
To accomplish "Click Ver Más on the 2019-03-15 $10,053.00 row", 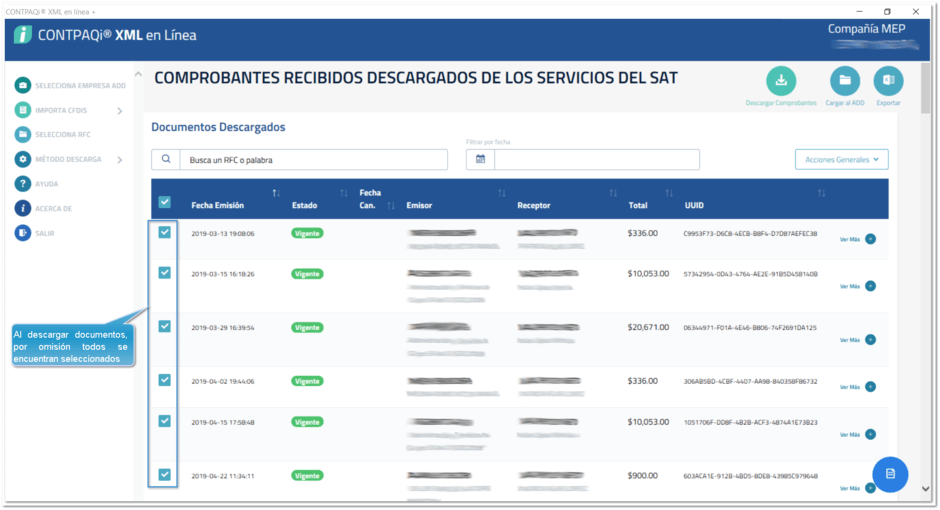I will [849, 286].
